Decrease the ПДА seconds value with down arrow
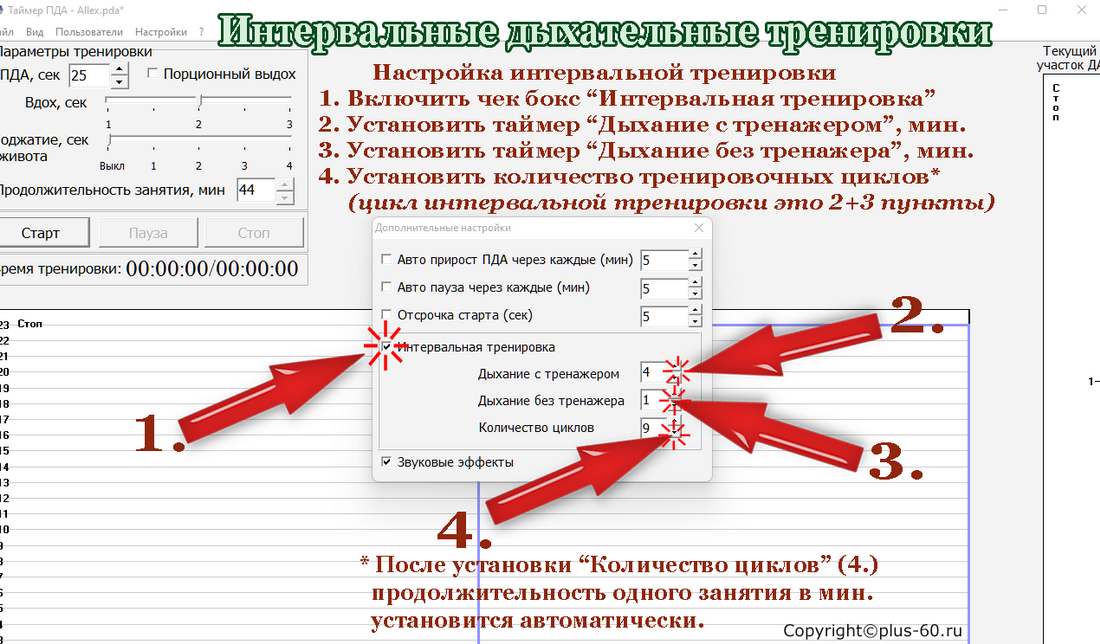1100x644 pixels. pyautogui.click(x=120, y=81)
